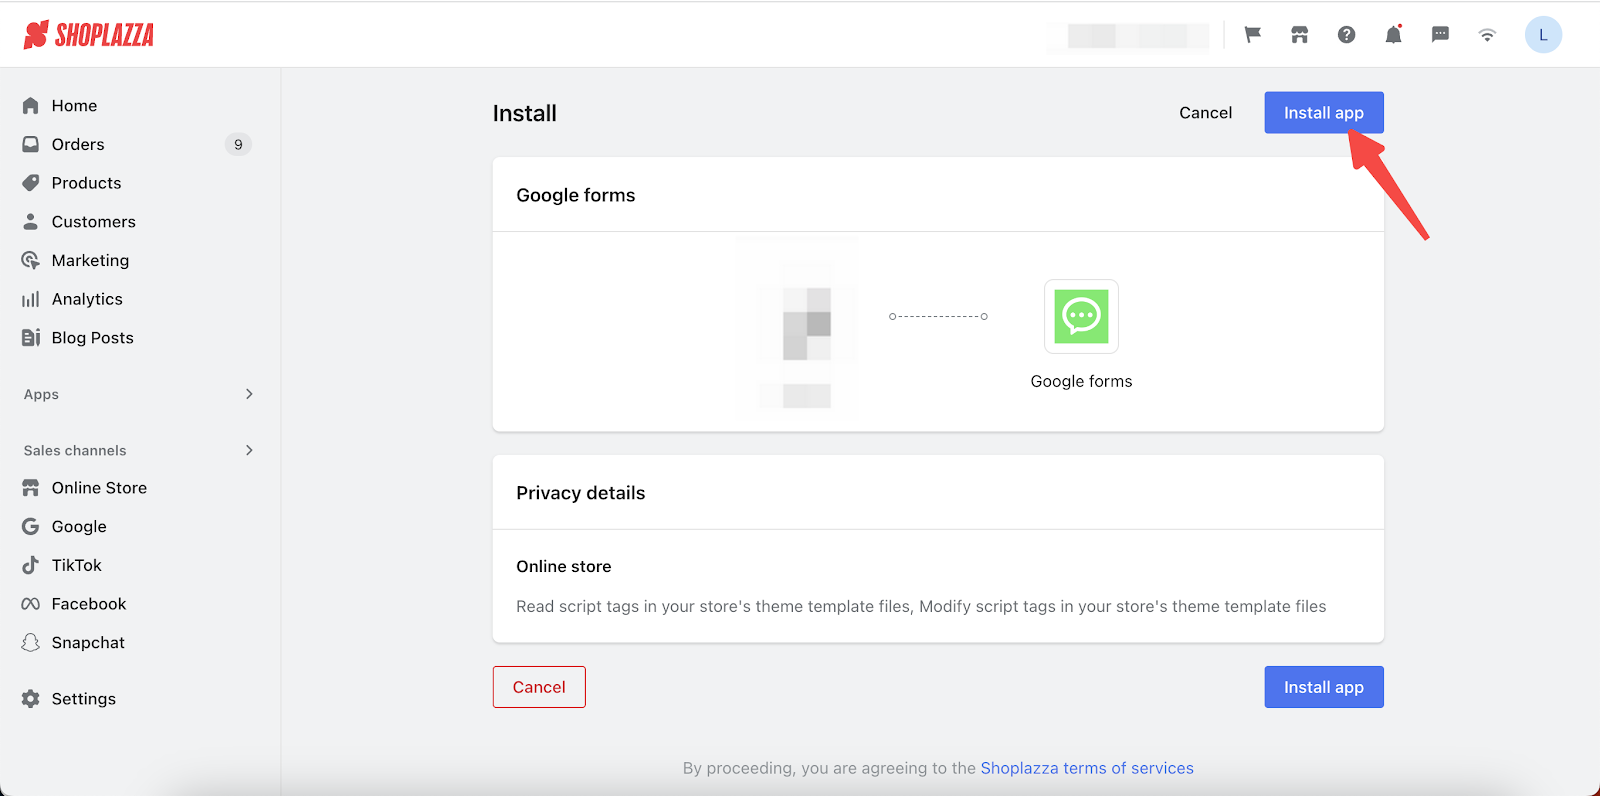
Task: Open Google sales channel label
Action: pos(79,527)
